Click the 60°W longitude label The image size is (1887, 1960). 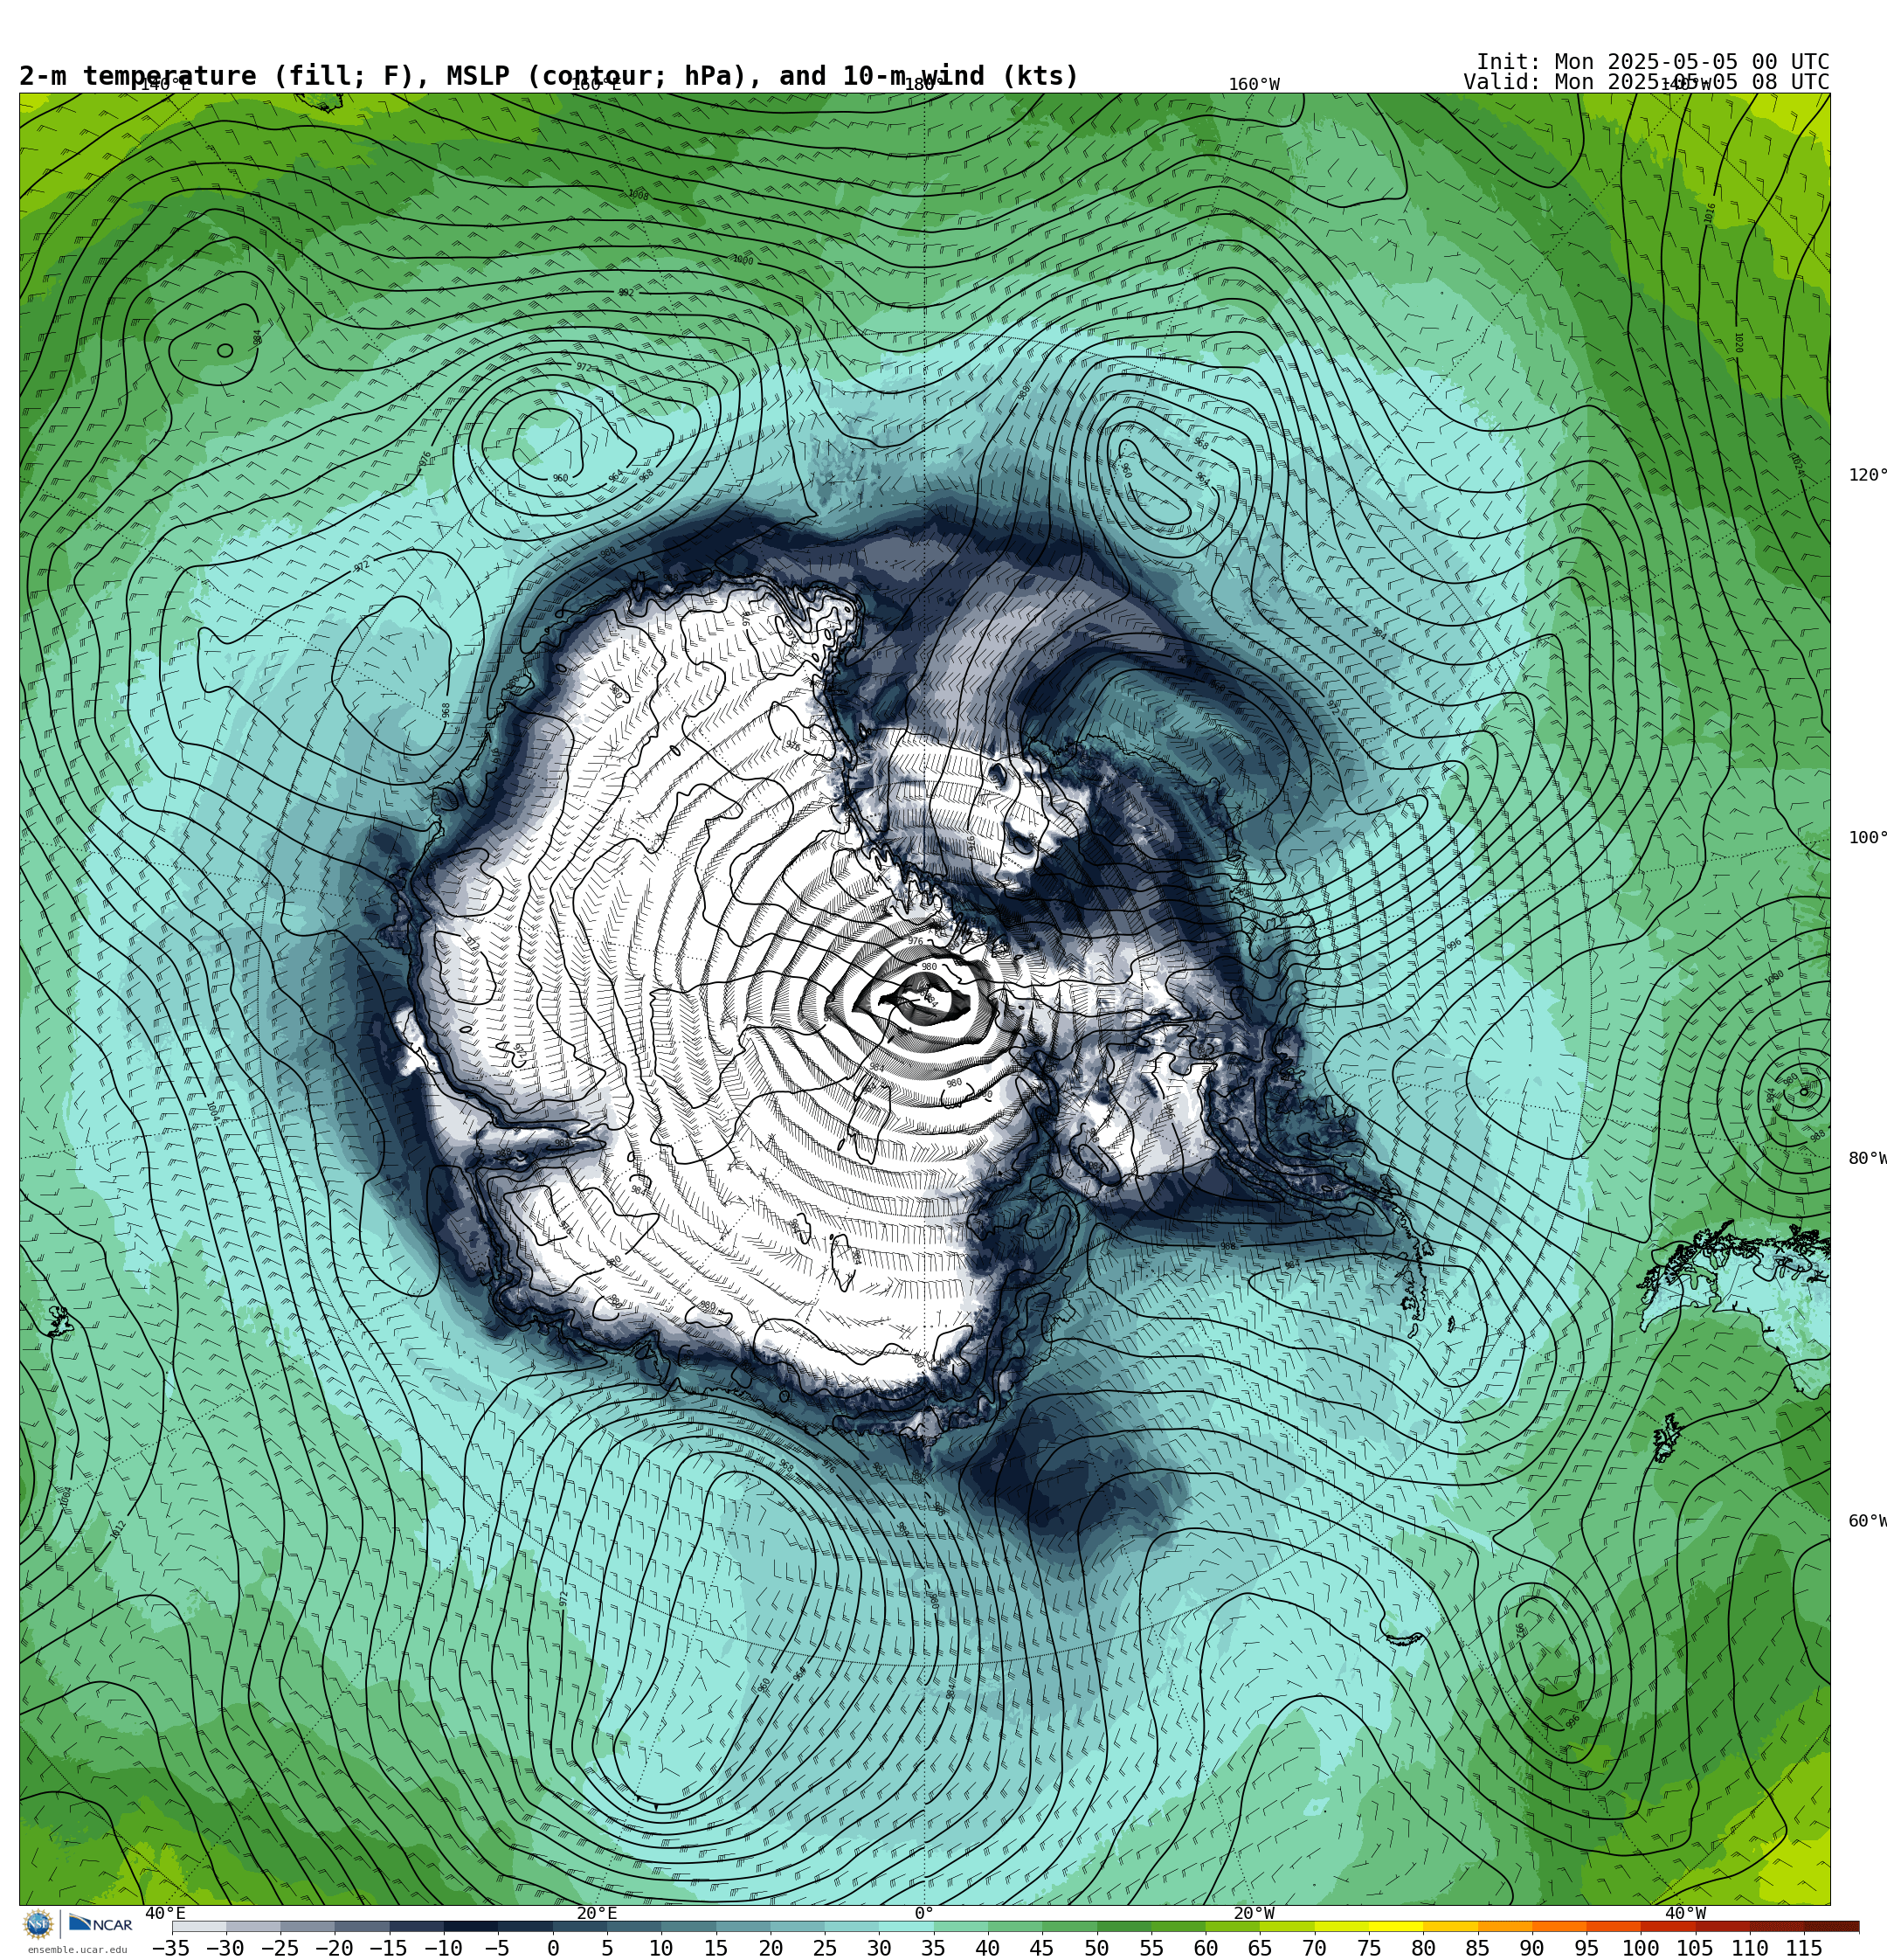coord(1867,1522)
